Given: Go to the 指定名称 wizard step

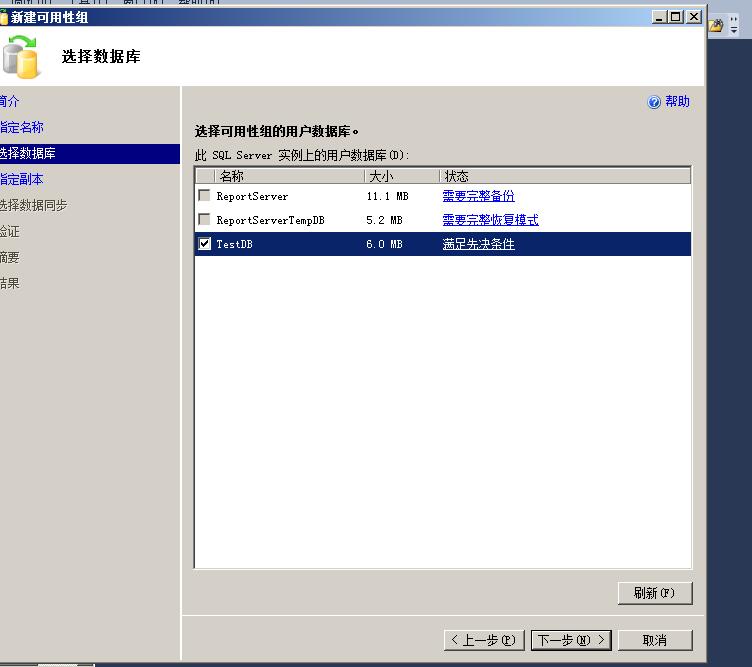Looking at the screenshot, I should click(22, 127).
